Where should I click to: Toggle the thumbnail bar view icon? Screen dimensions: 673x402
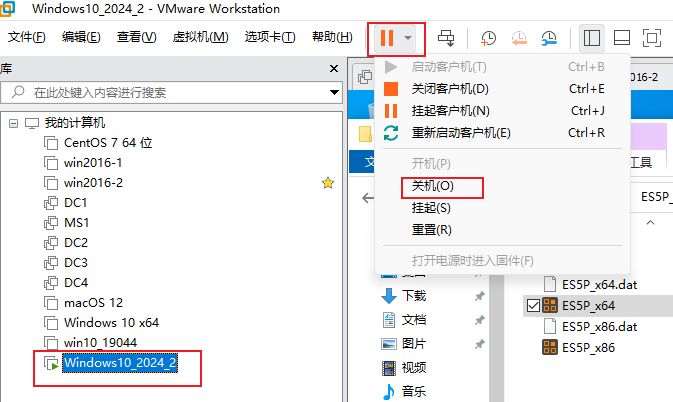(x=621, y=38)
